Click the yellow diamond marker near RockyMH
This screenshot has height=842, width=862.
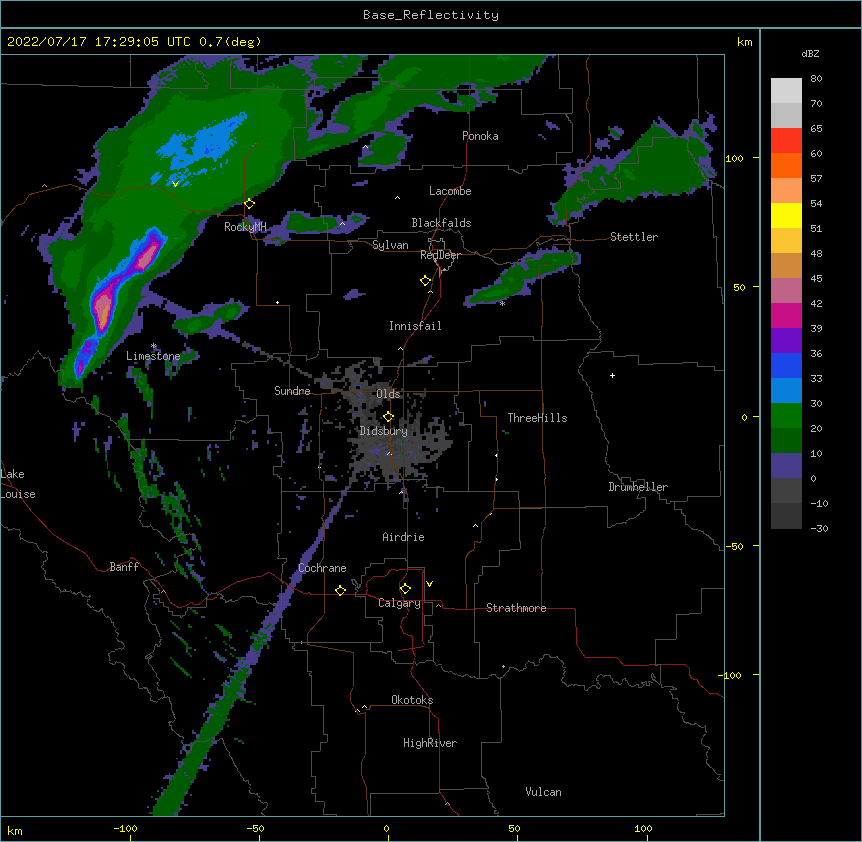250,204
